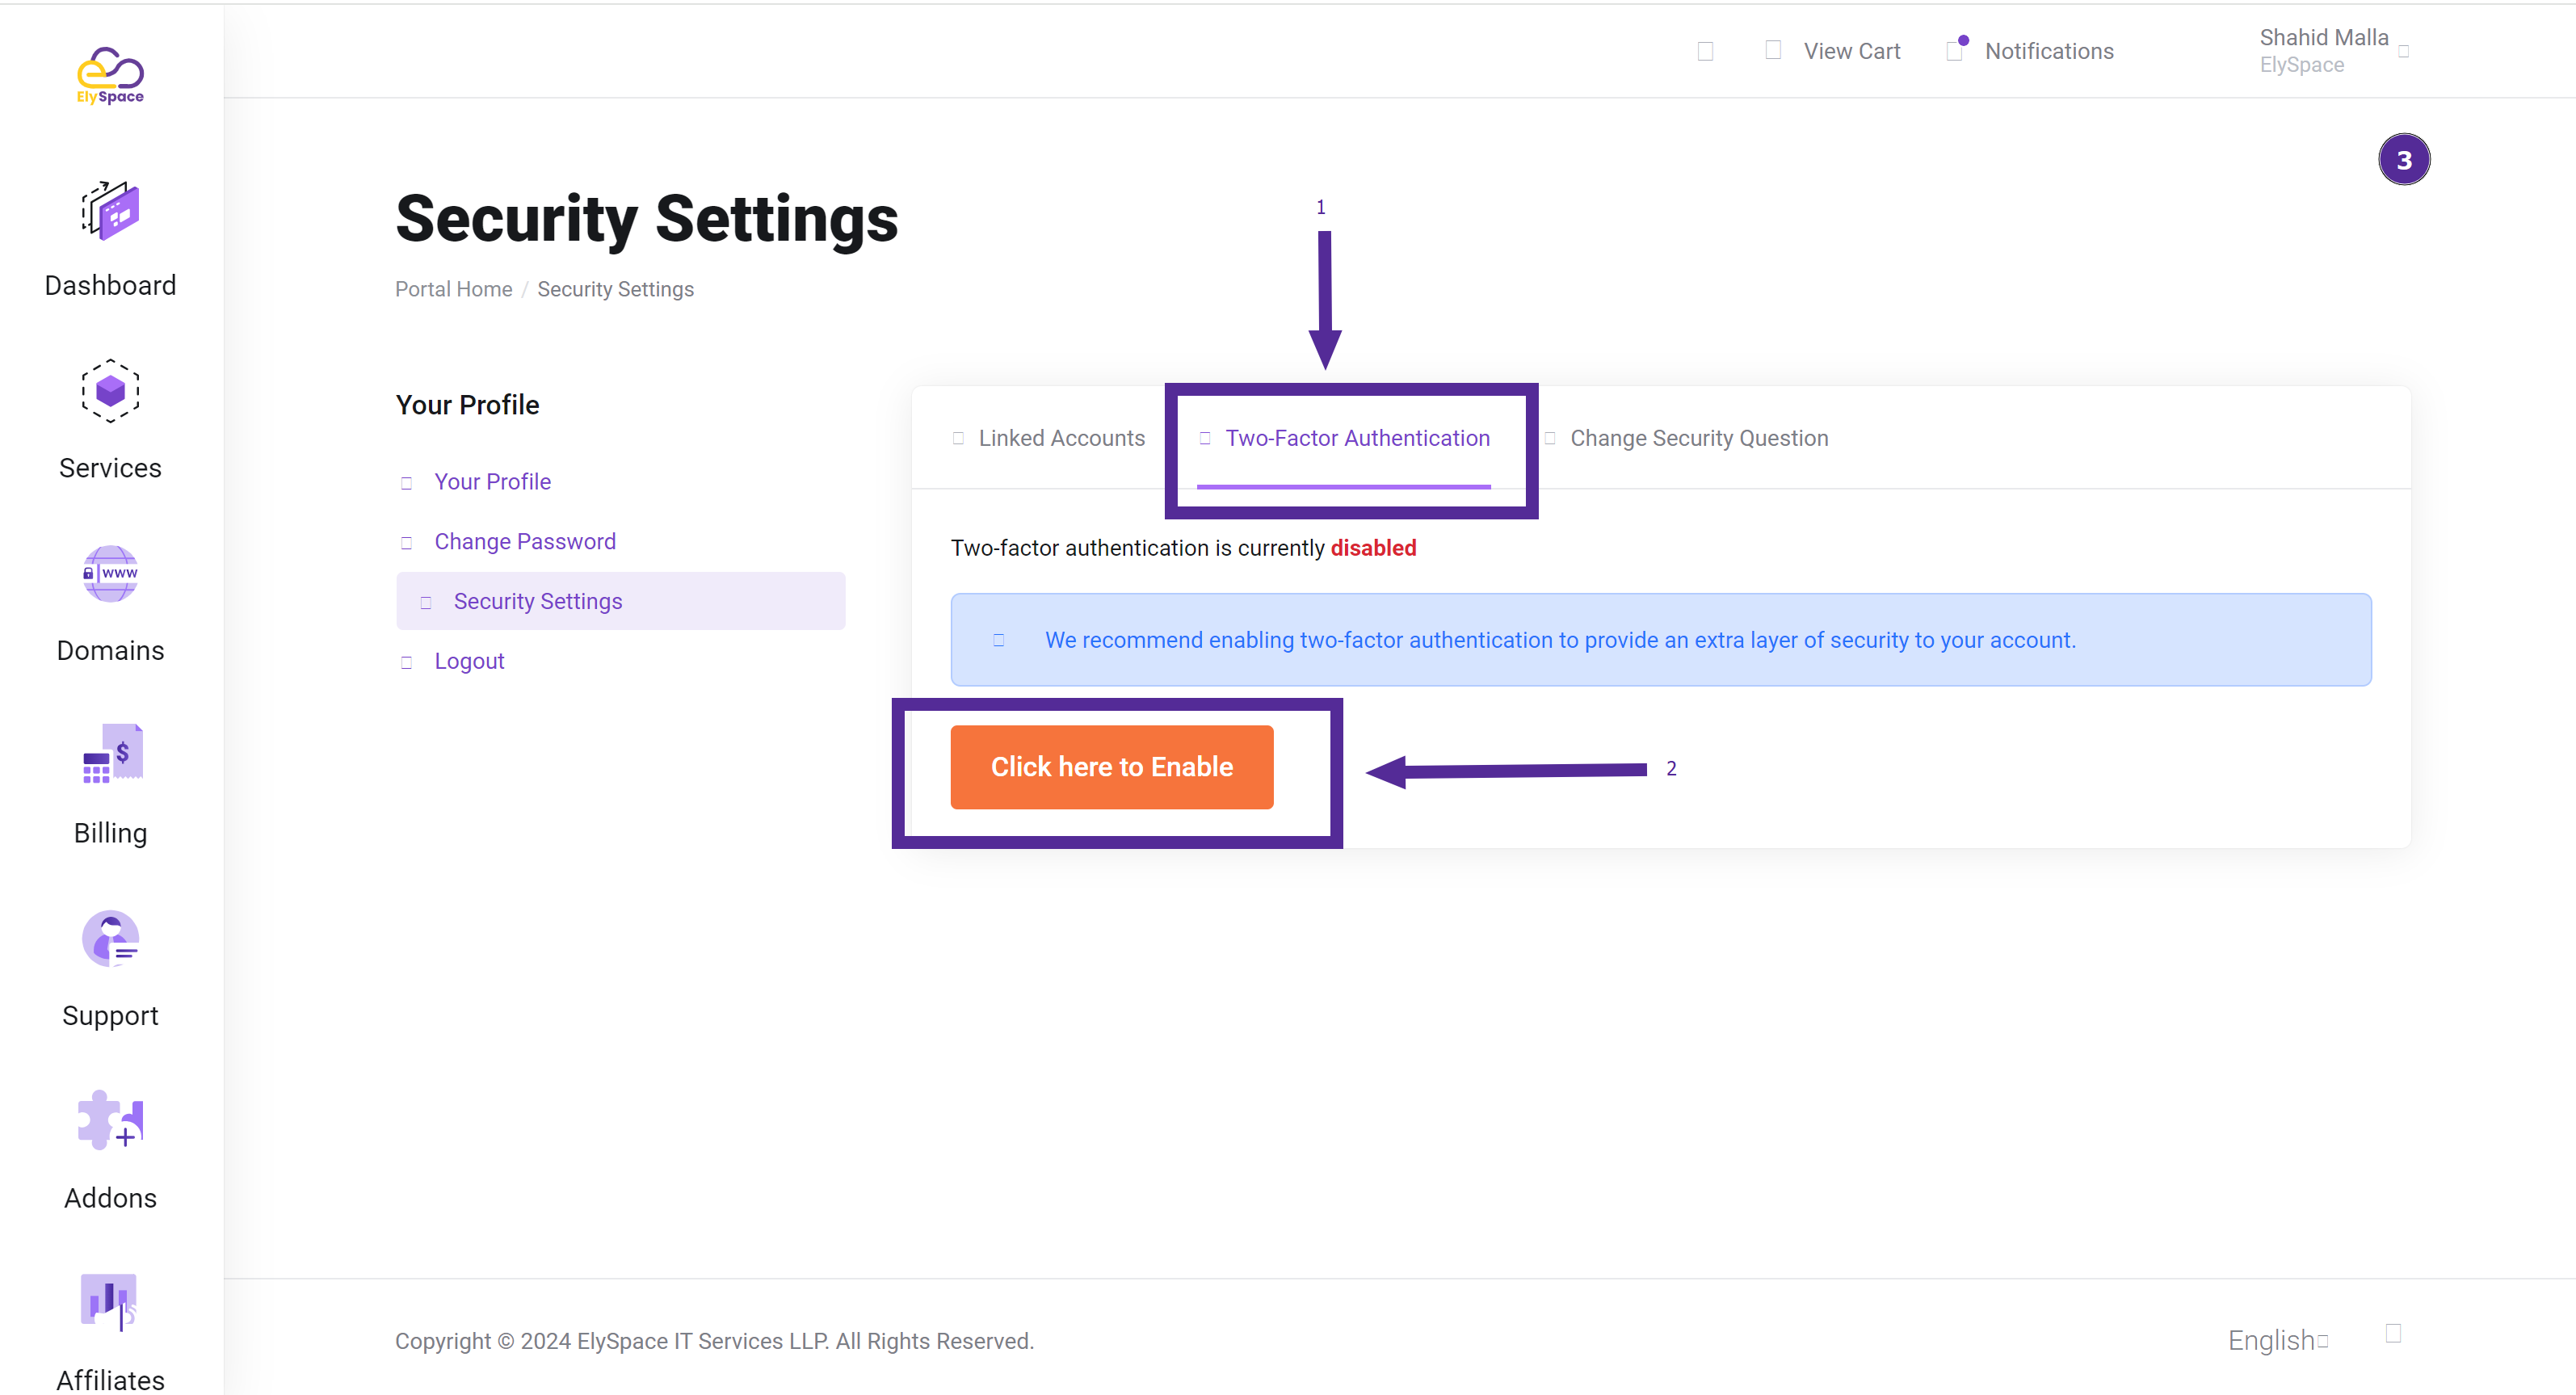Click the copyright footer text

[714, 1341]
